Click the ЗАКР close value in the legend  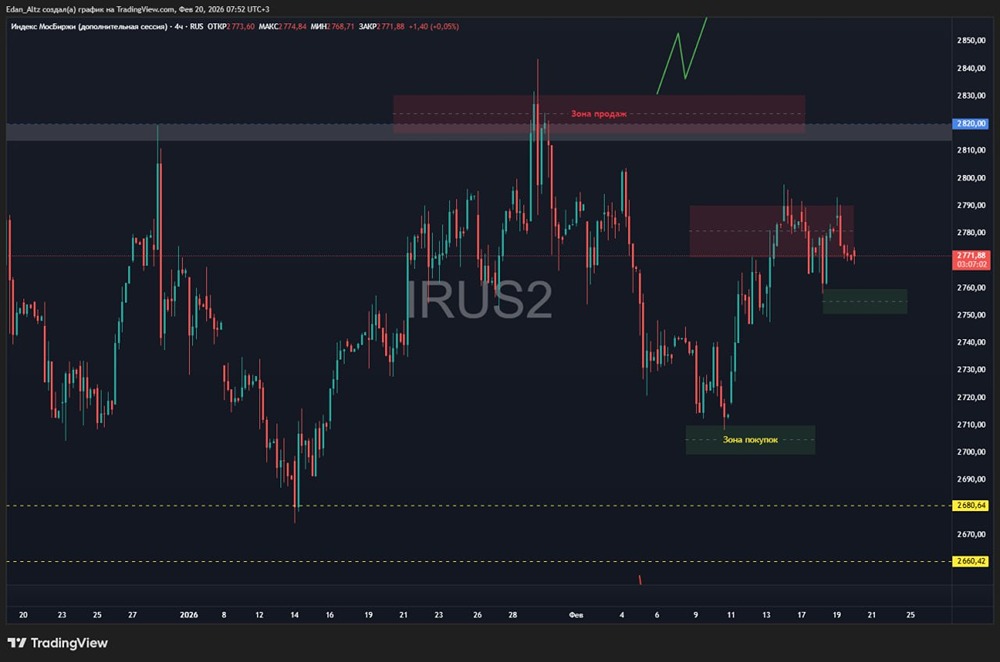click(381, 27)
